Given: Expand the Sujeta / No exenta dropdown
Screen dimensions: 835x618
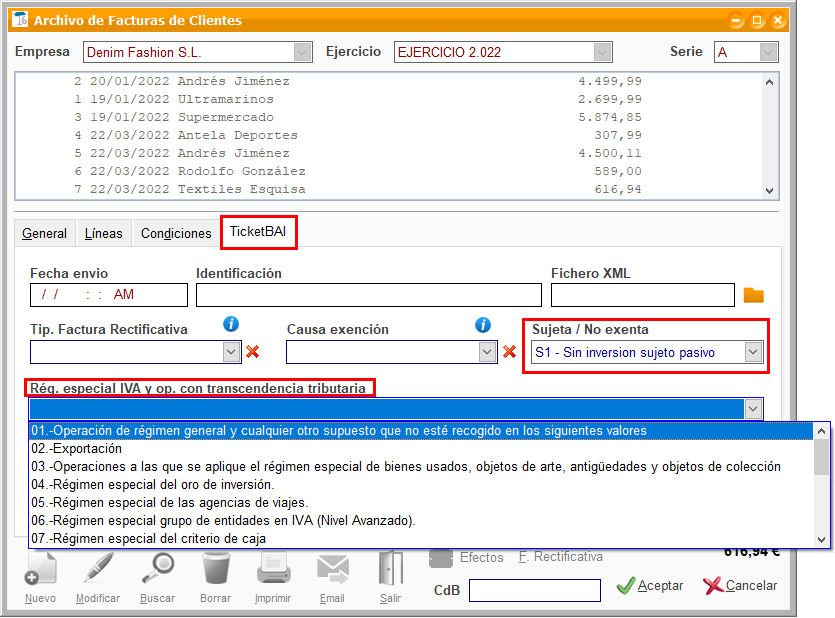Looking at the screenshot, I should [x=753, y=352].
